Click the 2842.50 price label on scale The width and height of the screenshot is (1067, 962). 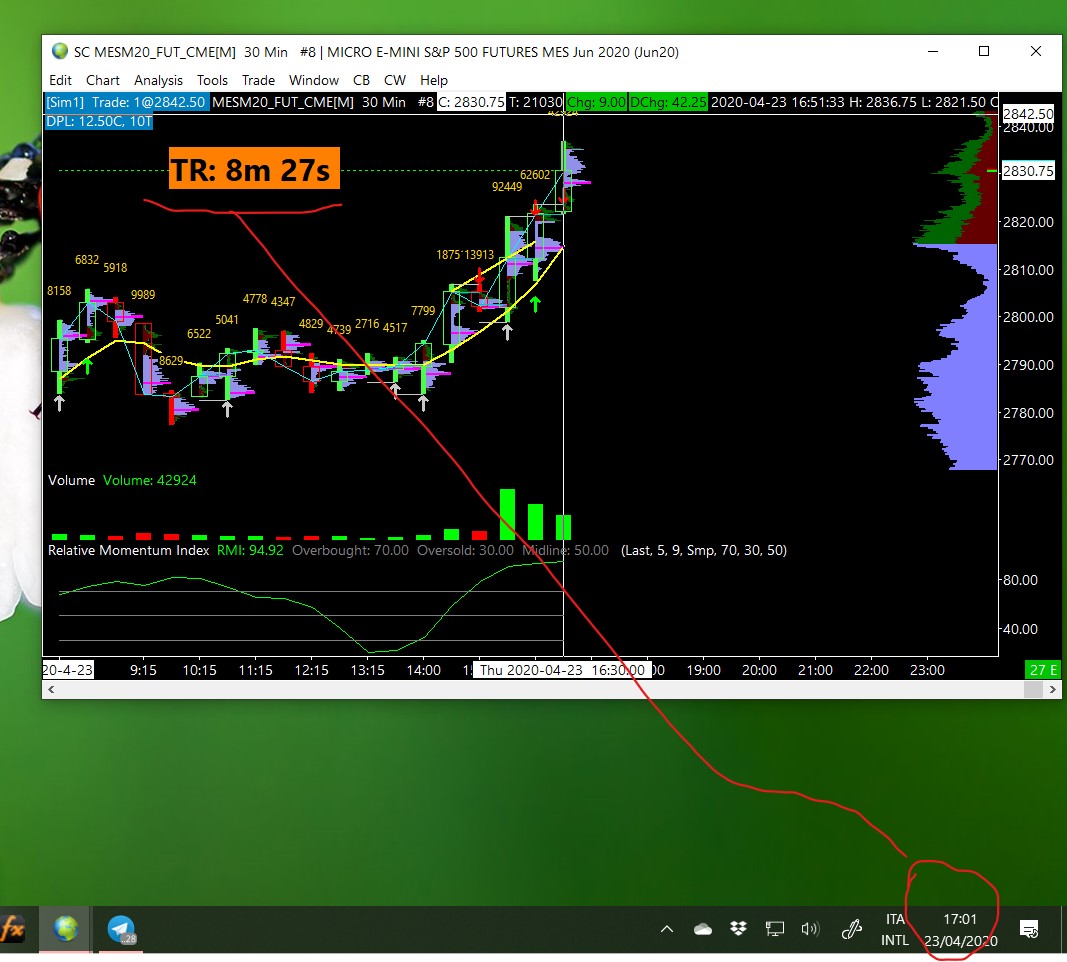[1028, 114]
